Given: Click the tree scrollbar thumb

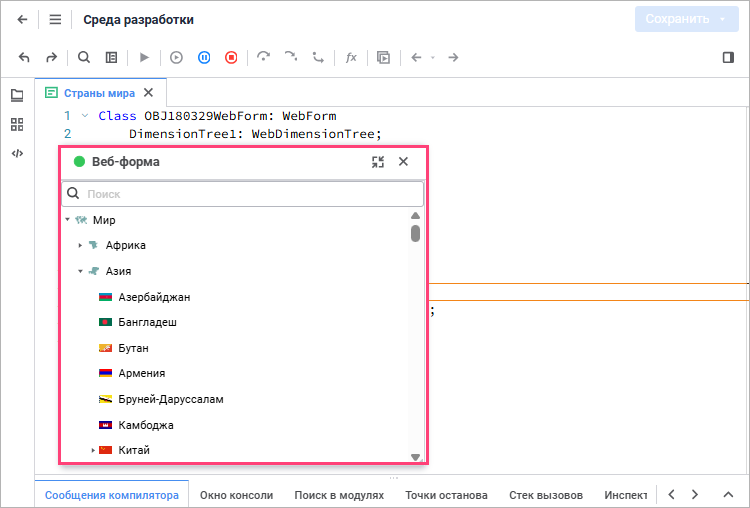Looking at the screenshot, I should pos(415,233).
